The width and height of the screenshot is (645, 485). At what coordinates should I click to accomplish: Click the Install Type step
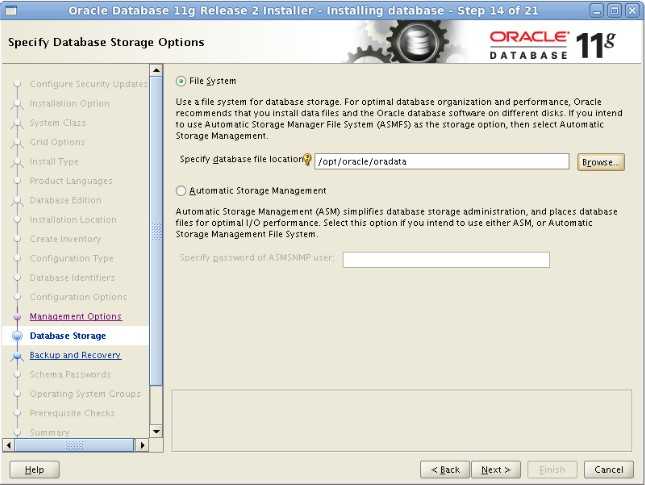tap(54, 162)
